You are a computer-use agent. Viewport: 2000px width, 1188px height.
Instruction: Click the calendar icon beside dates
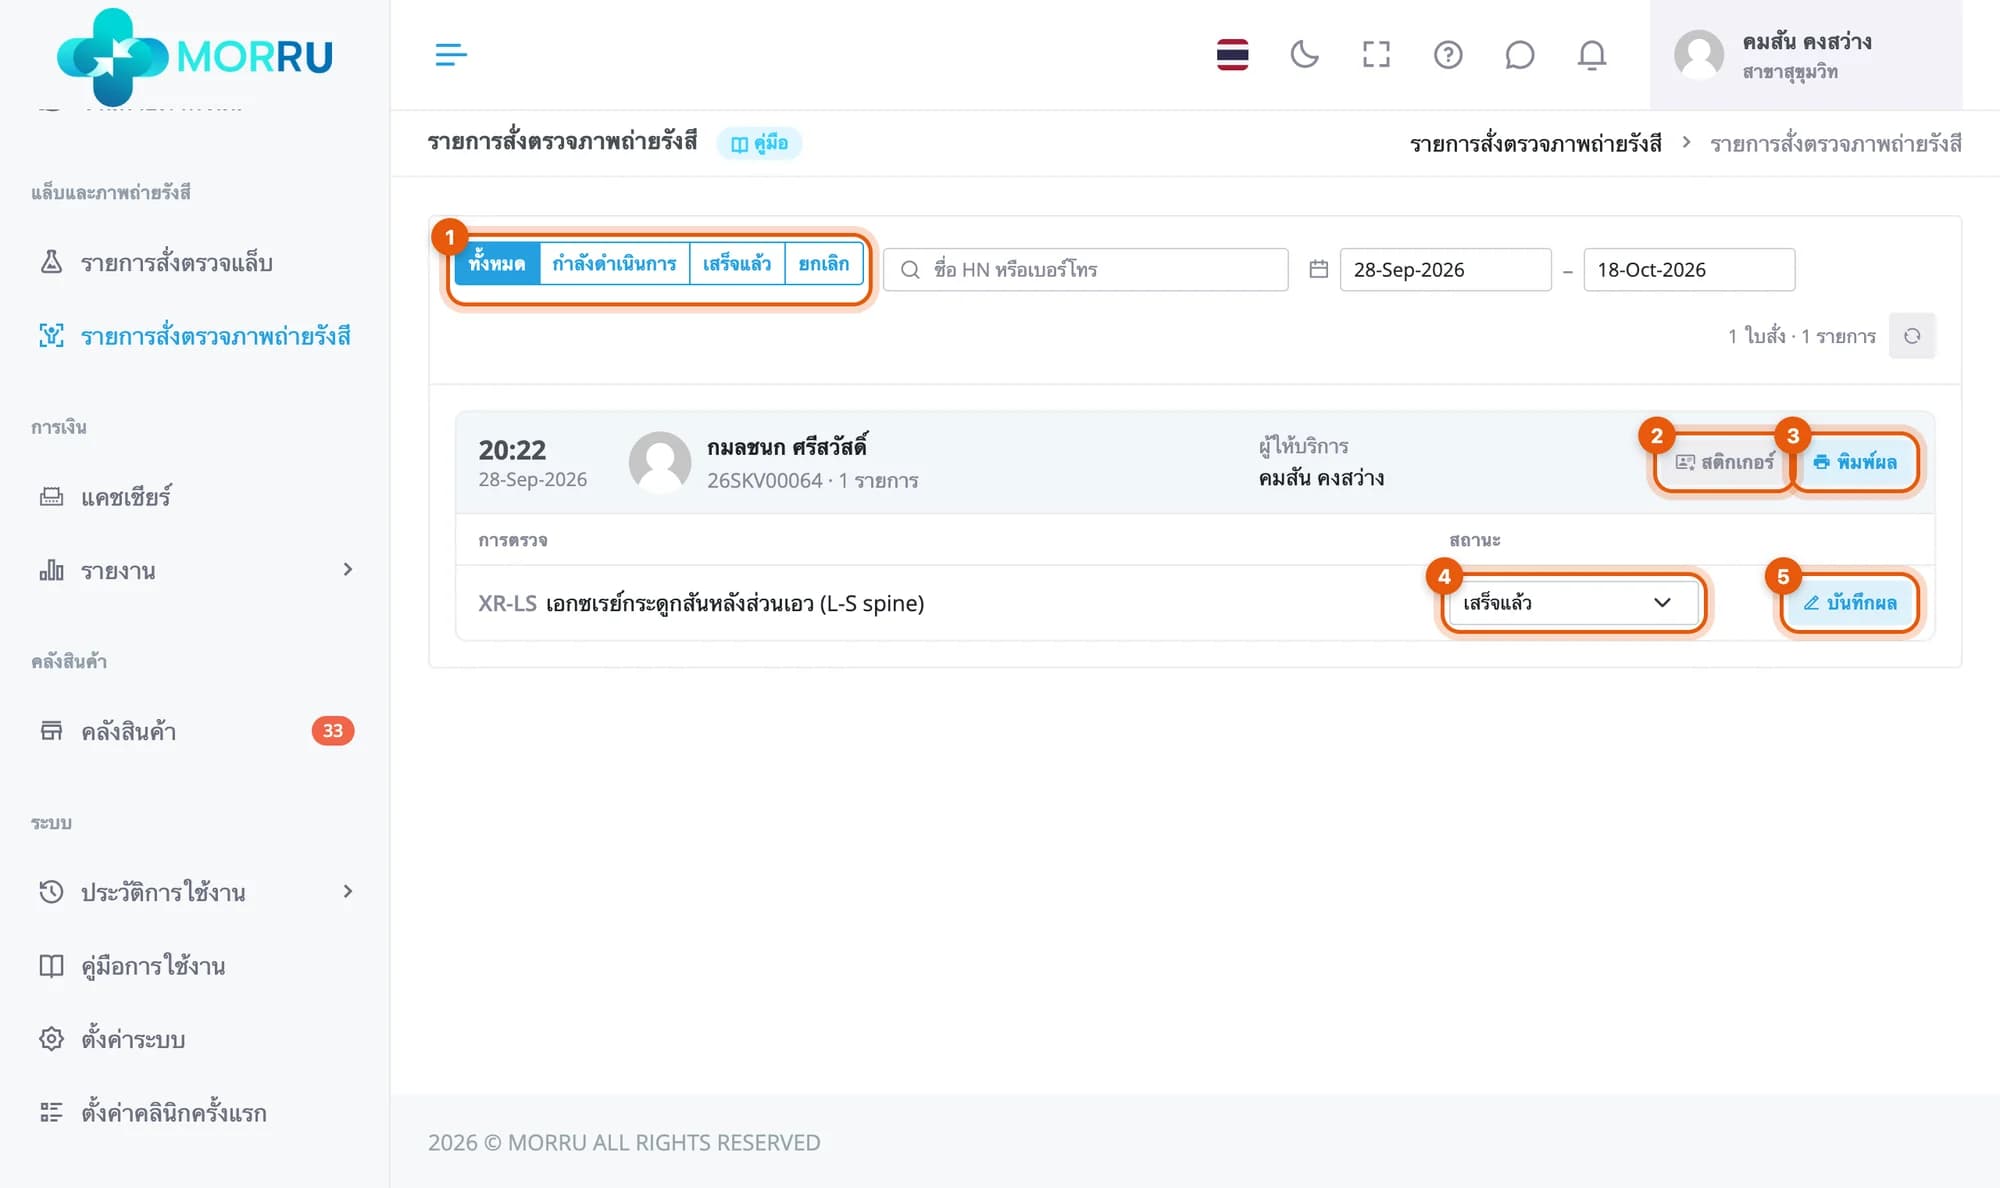(x=1318, y=269)
